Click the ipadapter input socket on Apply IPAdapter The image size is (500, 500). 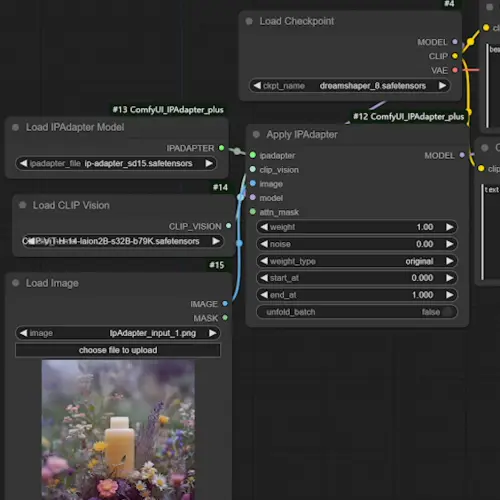click(253, 155)
